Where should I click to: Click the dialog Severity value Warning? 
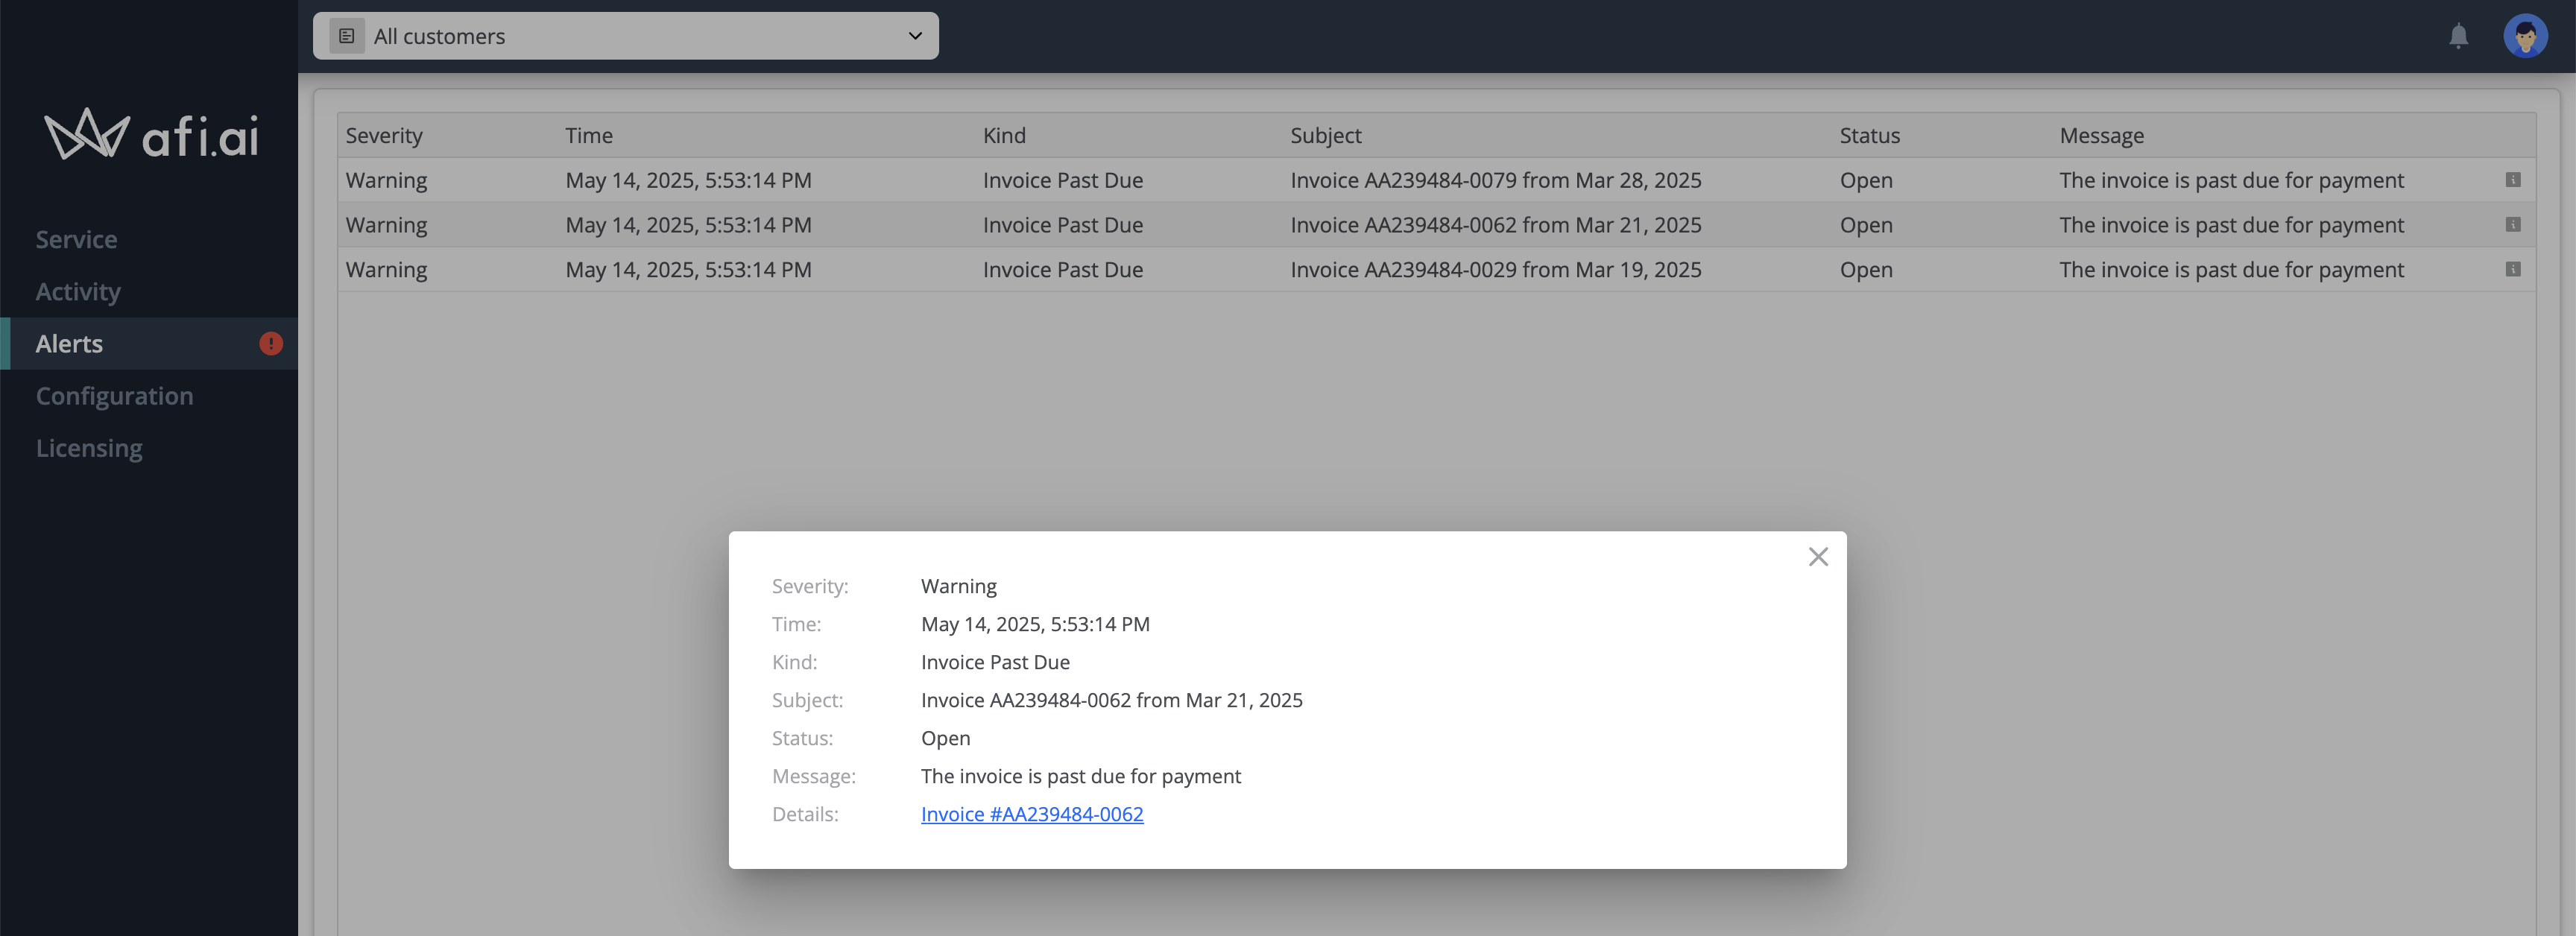958,586
